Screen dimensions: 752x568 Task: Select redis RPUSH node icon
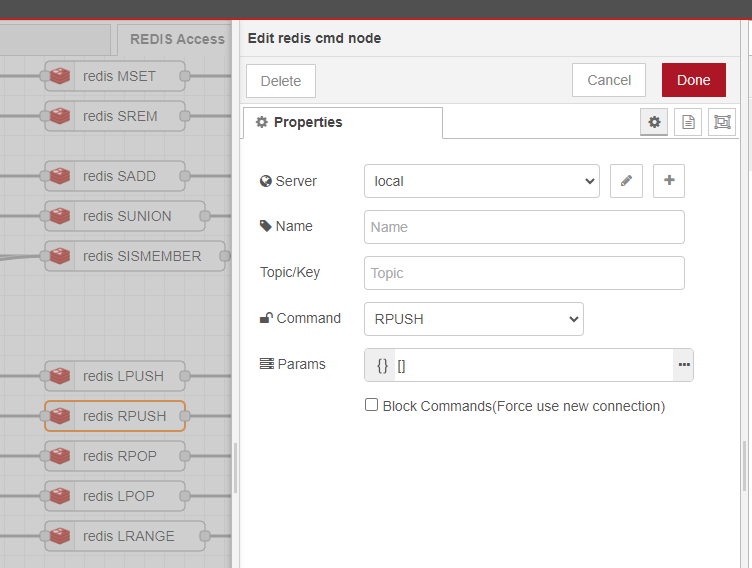60,416
